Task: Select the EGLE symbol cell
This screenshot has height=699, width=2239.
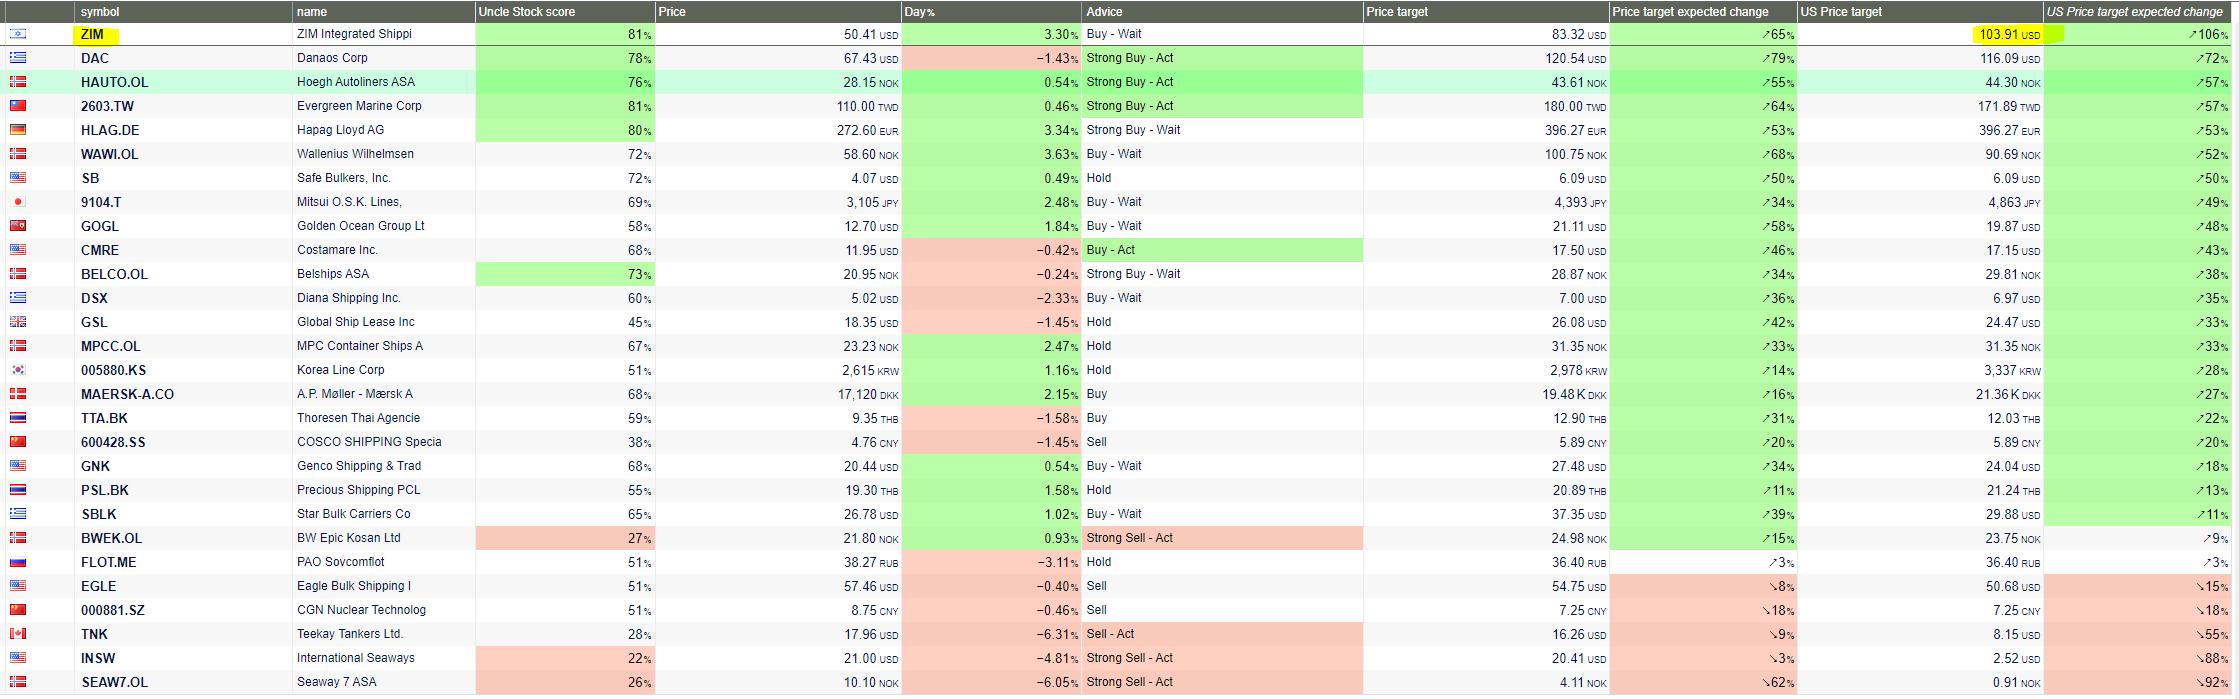Action: tap(184, 586)
